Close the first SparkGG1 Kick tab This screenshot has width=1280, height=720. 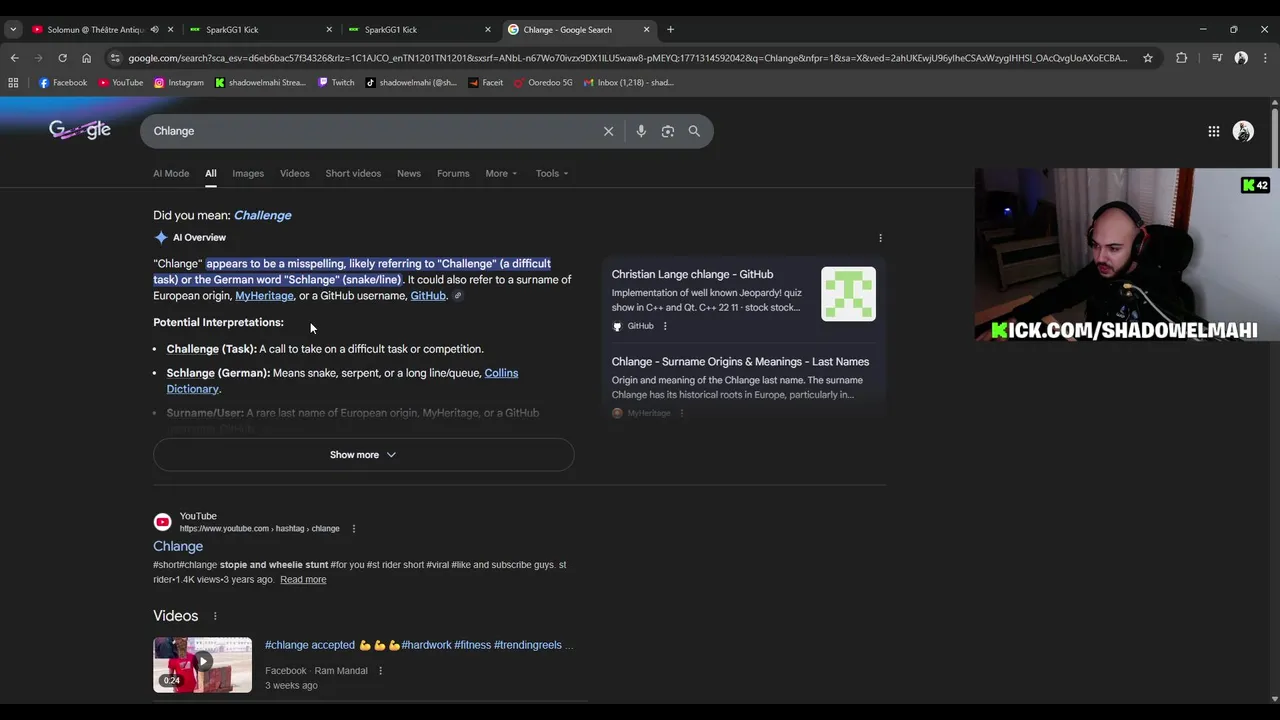[x=329, y=30]
